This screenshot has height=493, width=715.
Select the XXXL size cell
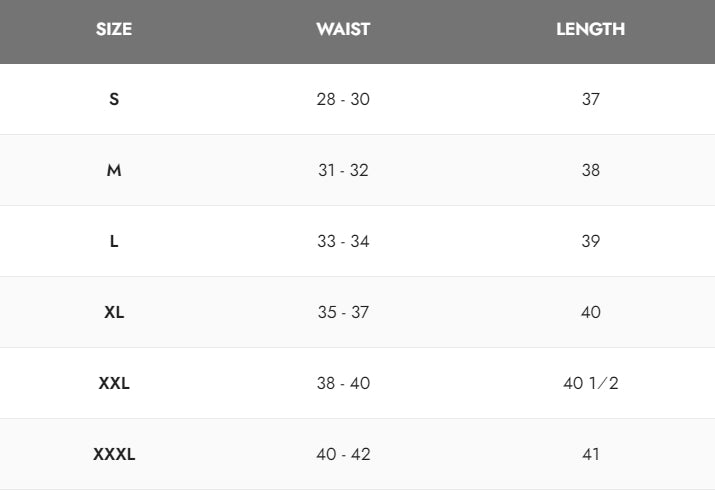pos(114,454)
